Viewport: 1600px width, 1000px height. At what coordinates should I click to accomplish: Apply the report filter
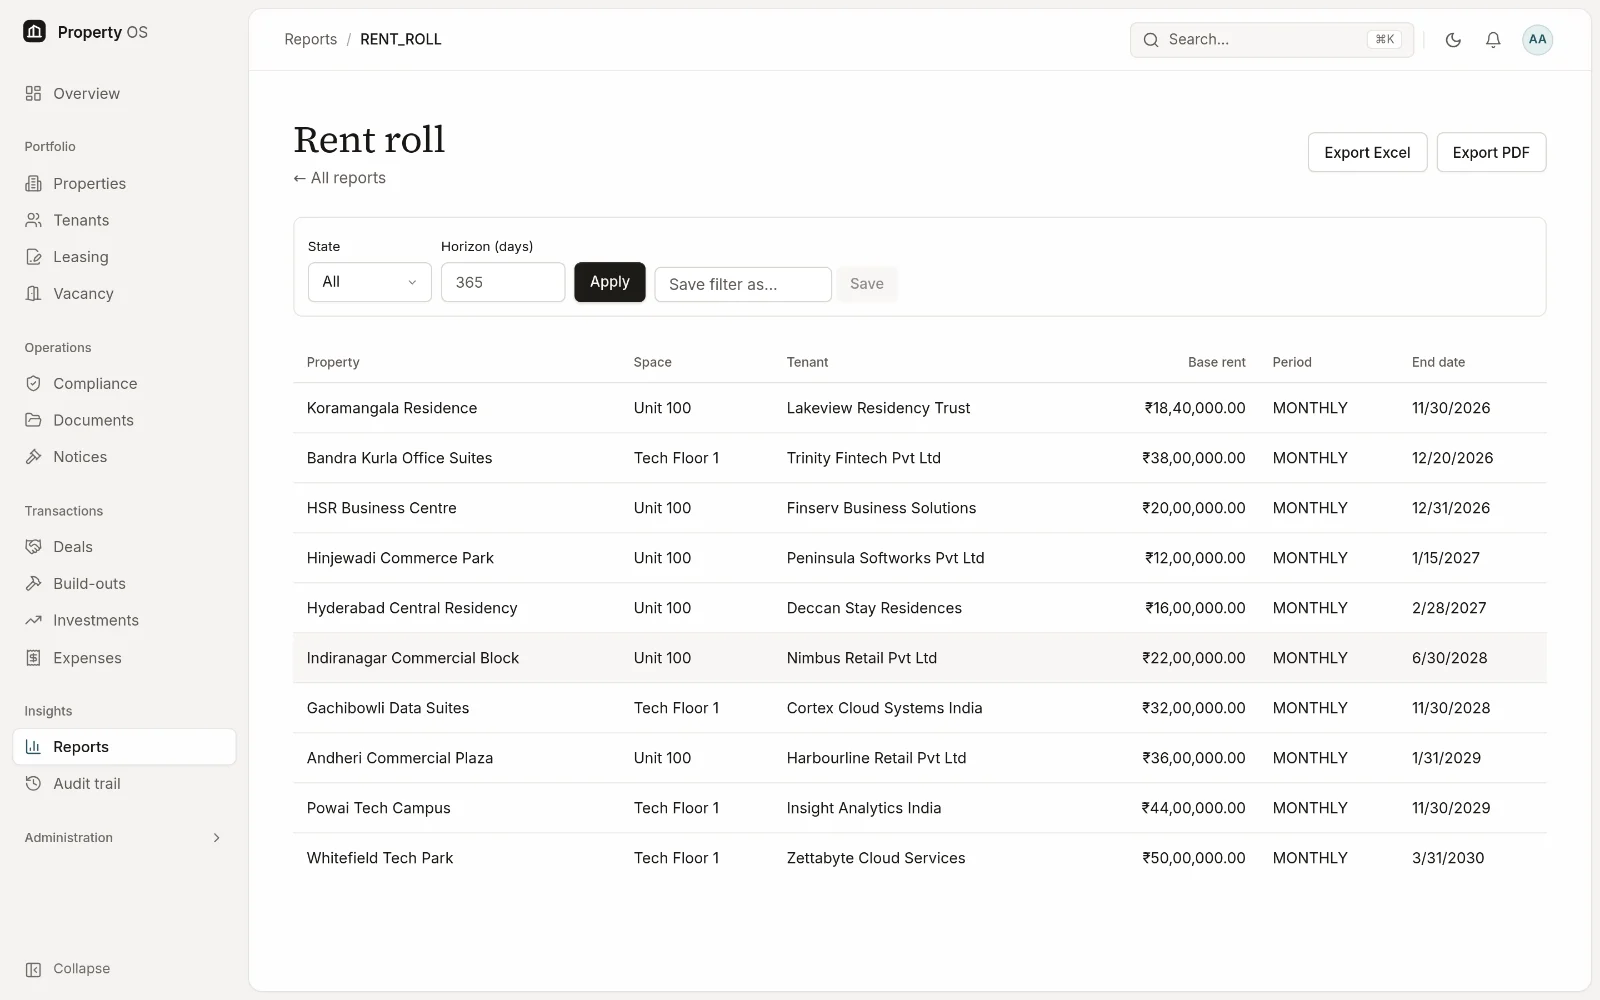point(609,282)
